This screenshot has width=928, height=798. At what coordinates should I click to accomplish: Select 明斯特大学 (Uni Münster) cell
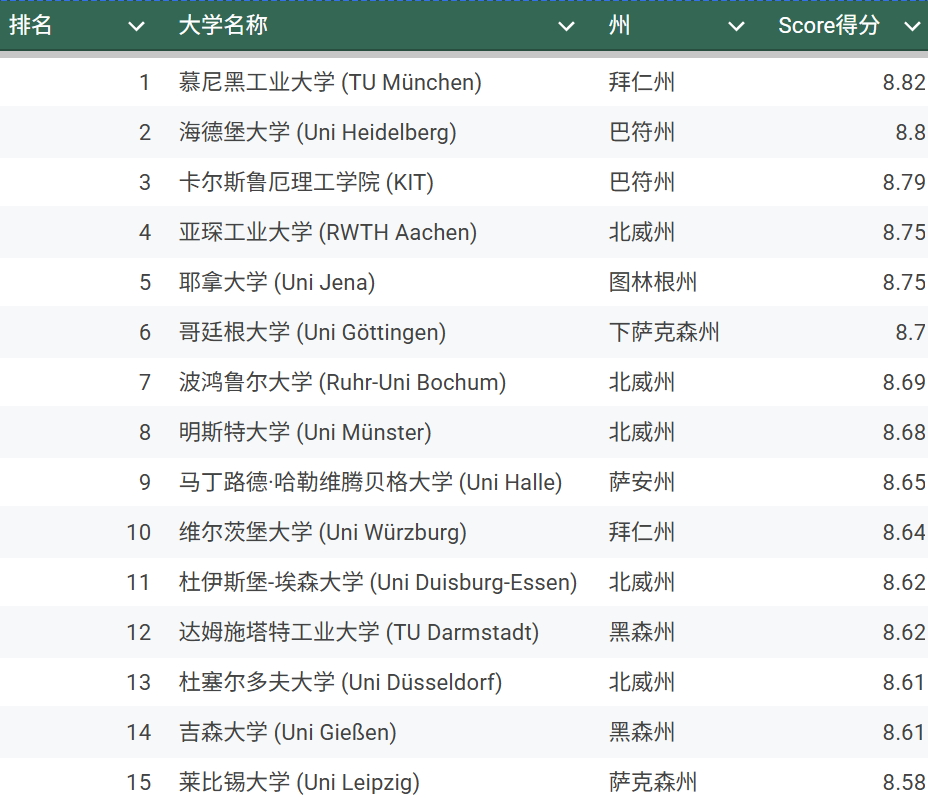(x=305, y=432)
